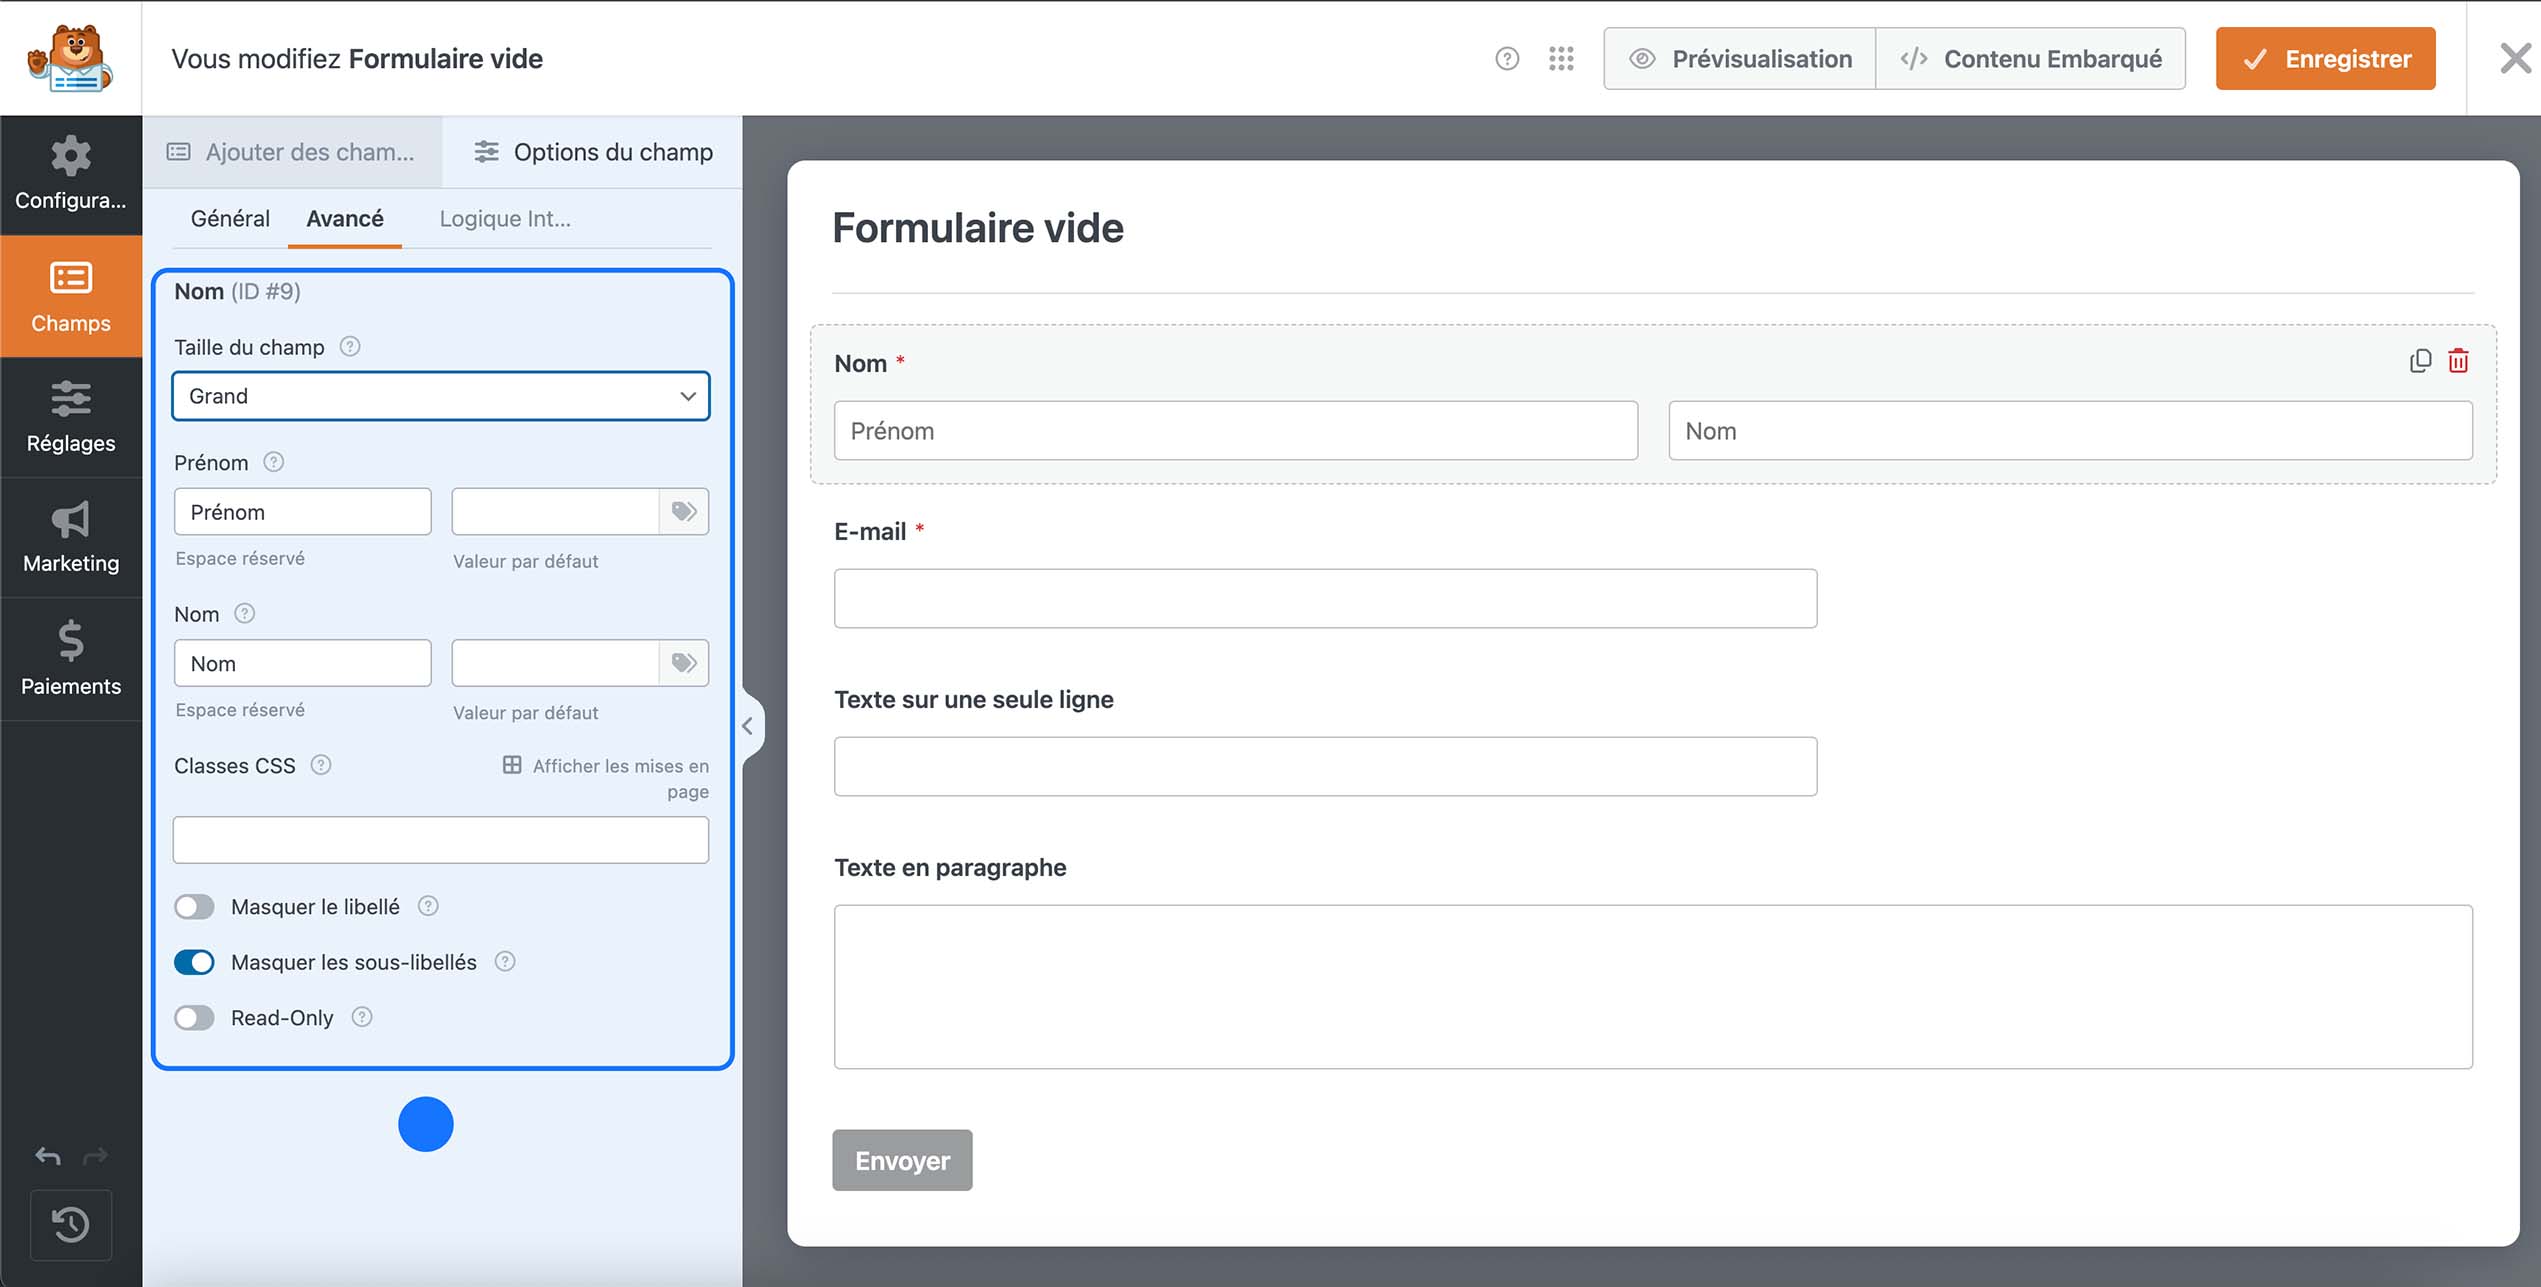
Task: Open the Réglages panel
Action: pyautogui.click(x=70, y=418)
